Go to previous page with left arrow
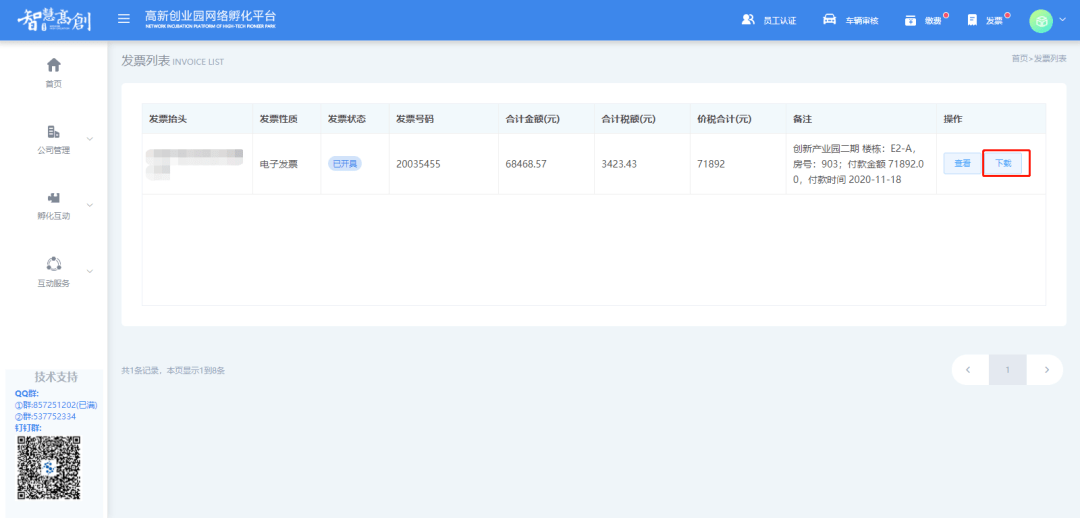1080x518 pixels. [969, 370]
